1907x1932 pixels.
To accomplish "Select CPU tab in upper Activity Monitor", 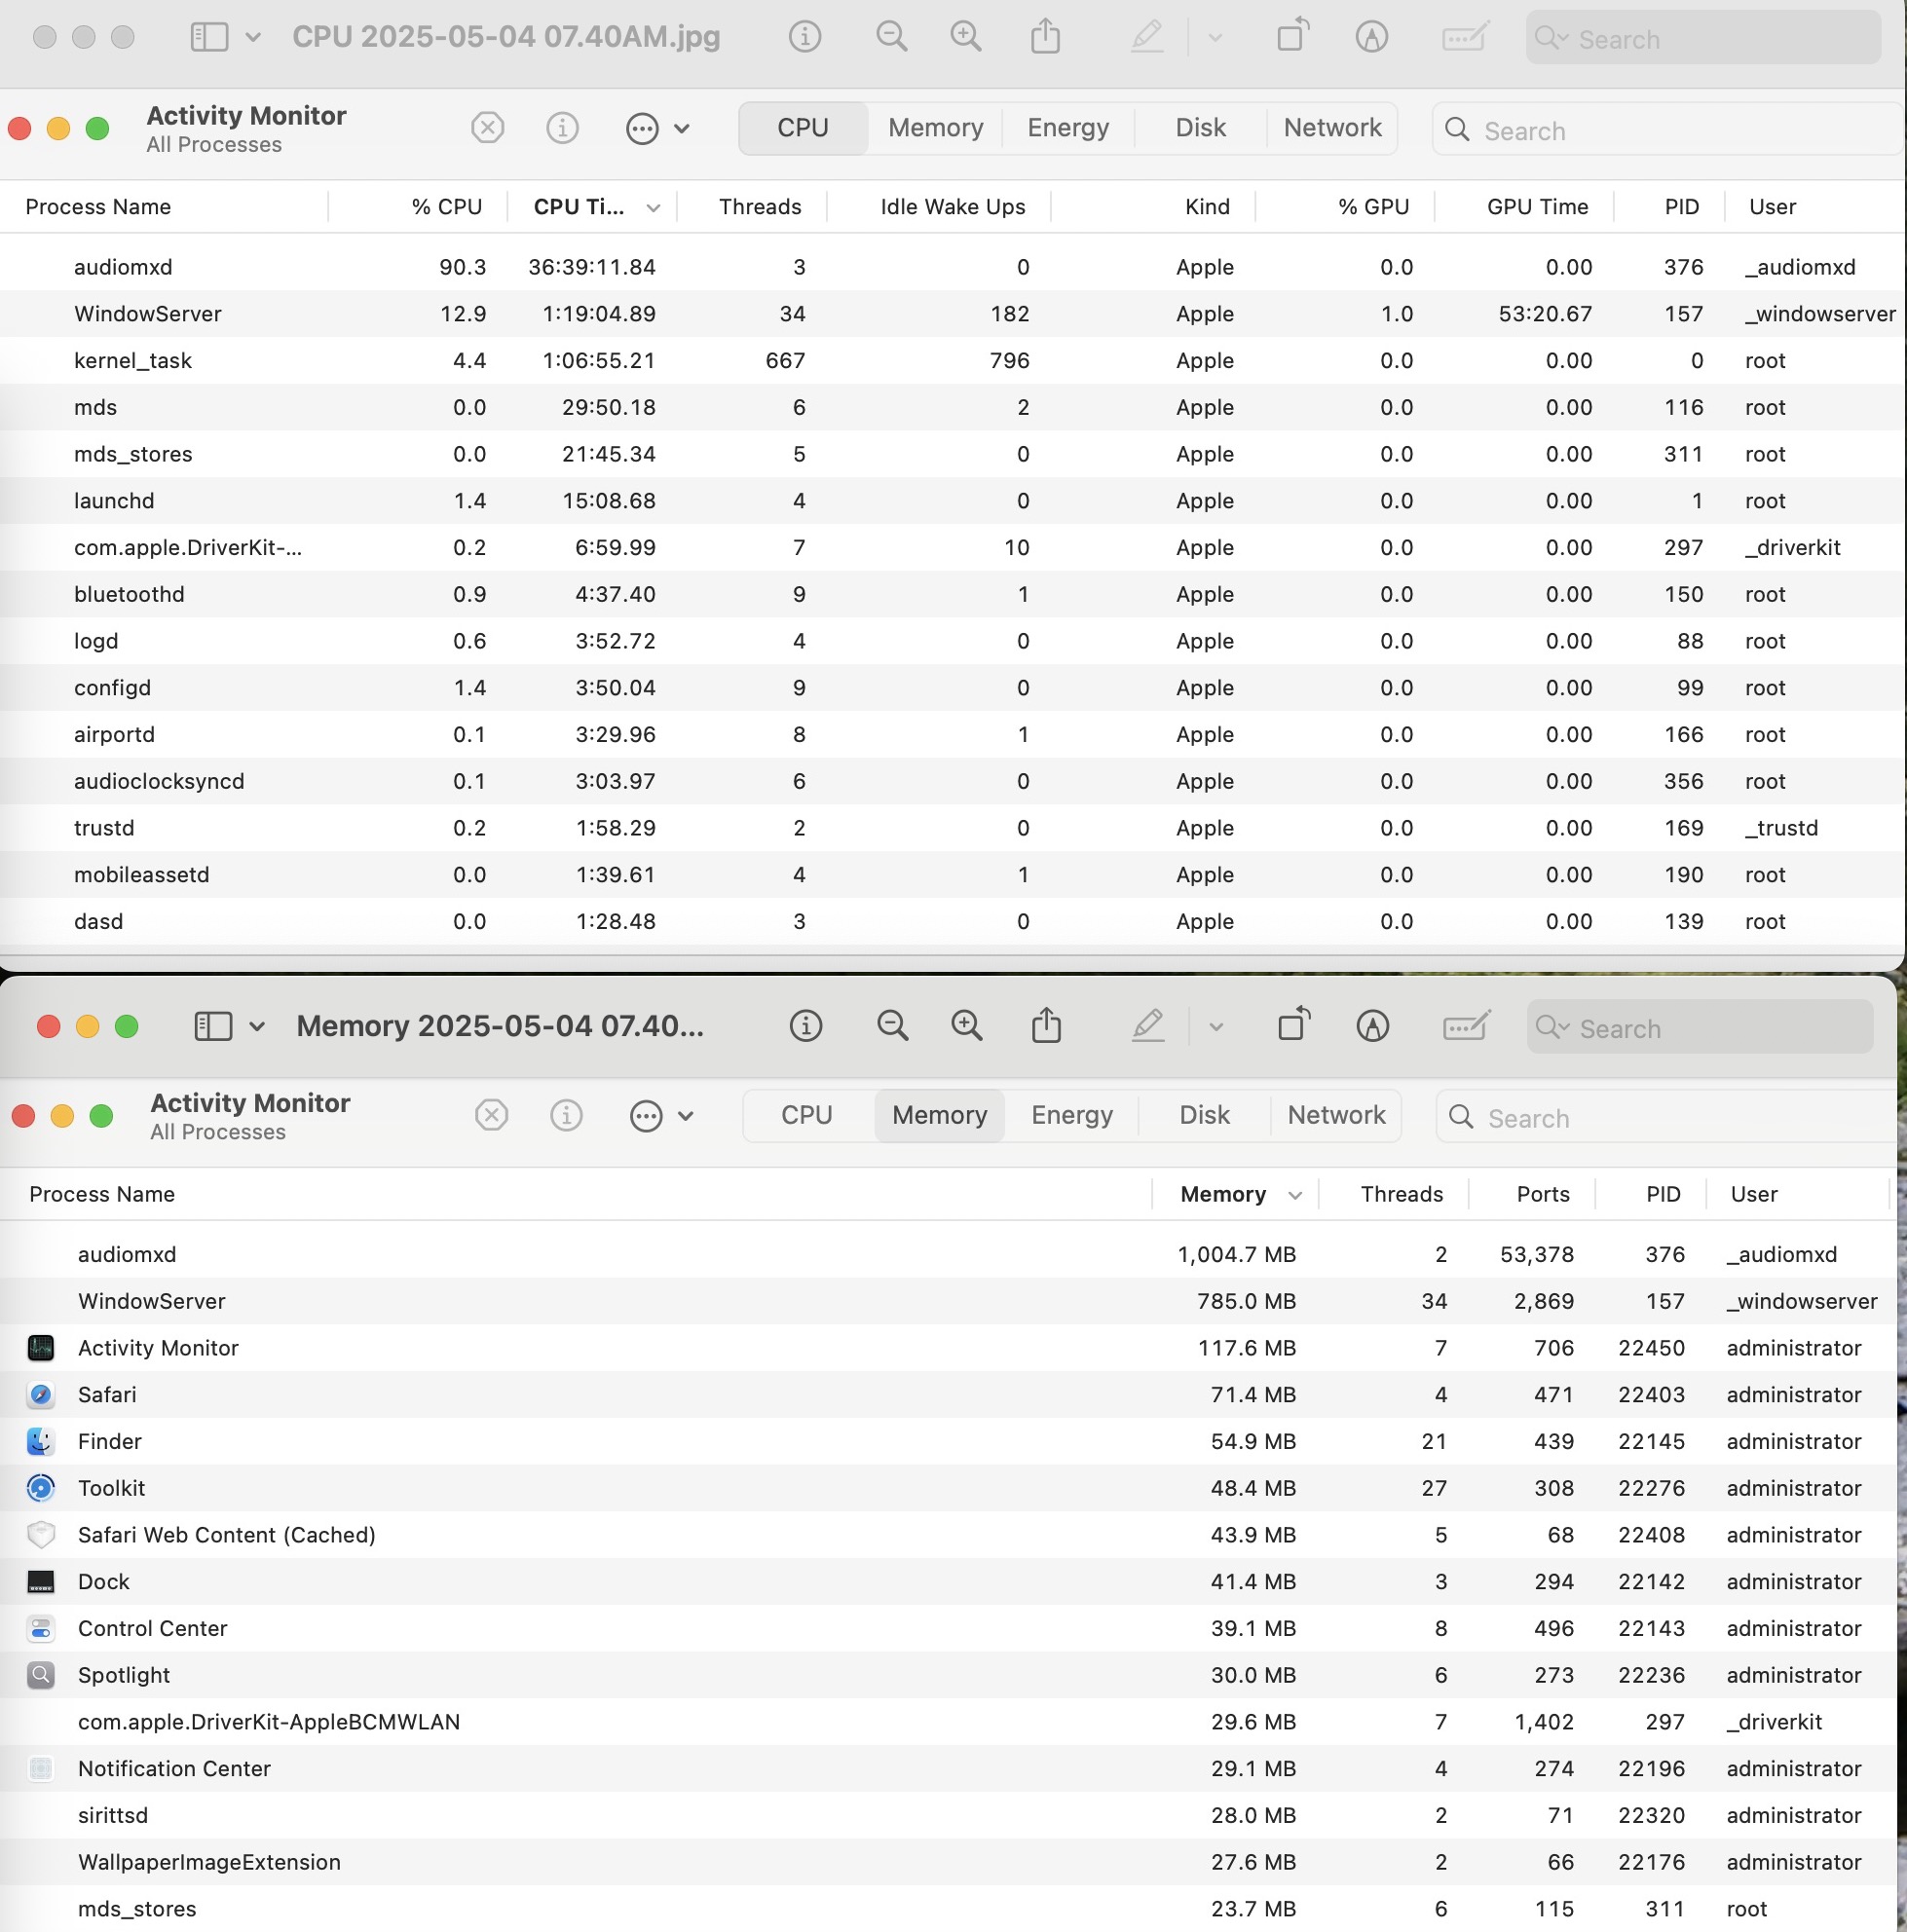I will (x=803, y=128).
